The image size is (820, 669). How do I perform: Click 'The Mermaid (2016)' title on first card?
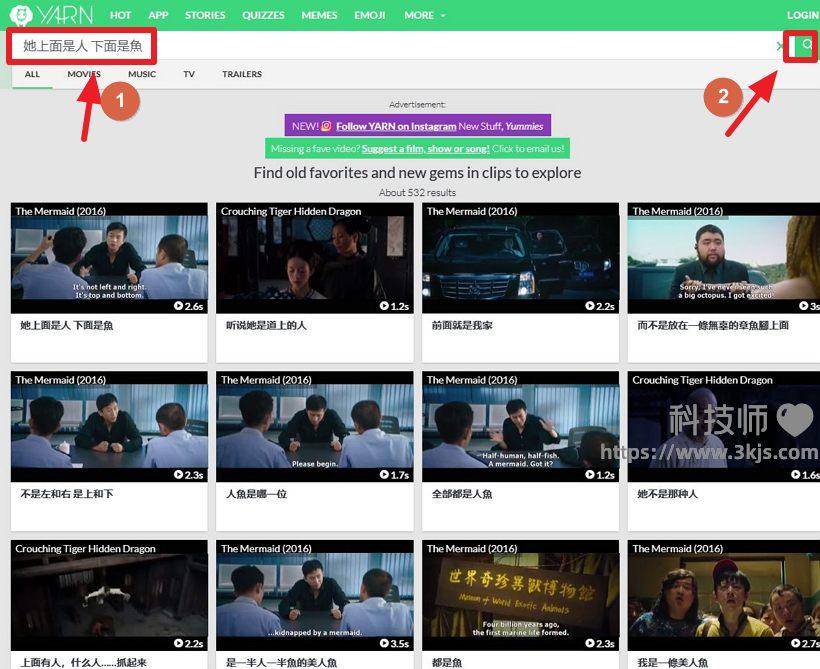click(60, 211)
